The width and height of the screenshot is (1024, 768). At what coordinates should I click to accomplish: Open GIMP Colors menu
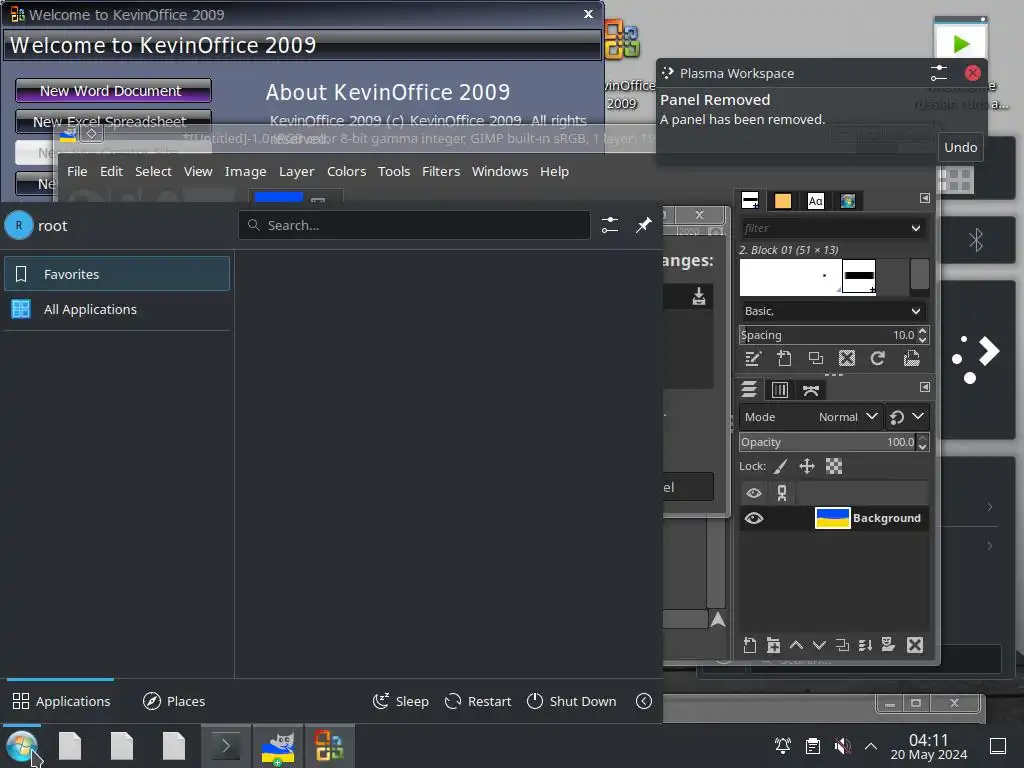346,171
